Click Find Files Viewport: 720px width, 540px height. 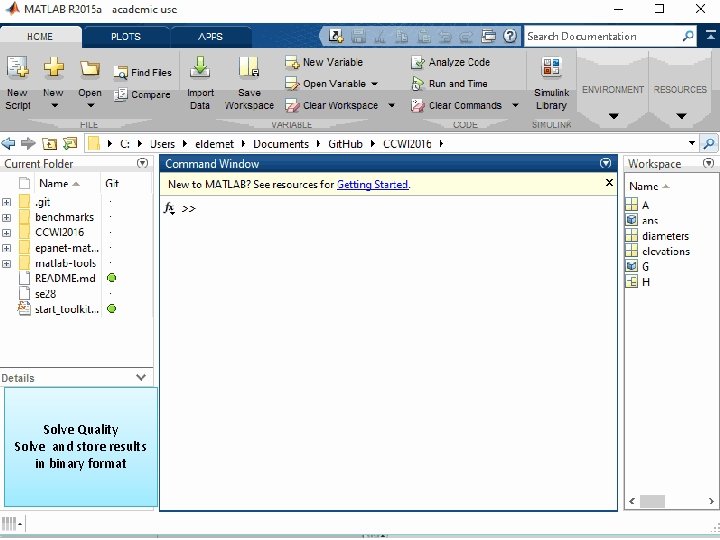click(x=143, y=73)
